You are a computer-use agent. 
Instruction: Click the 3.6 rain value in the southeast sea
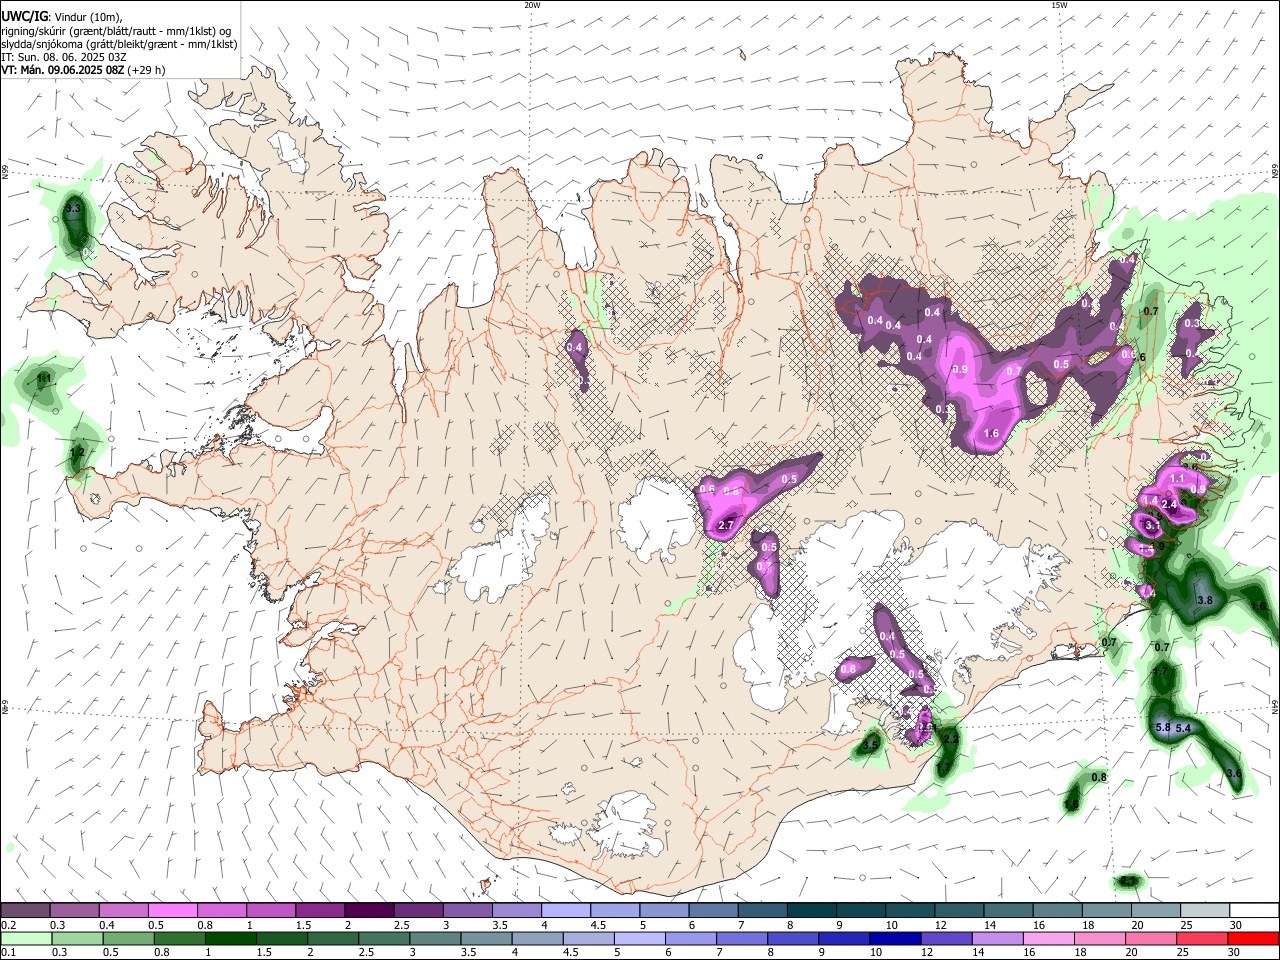(1234, 774)
